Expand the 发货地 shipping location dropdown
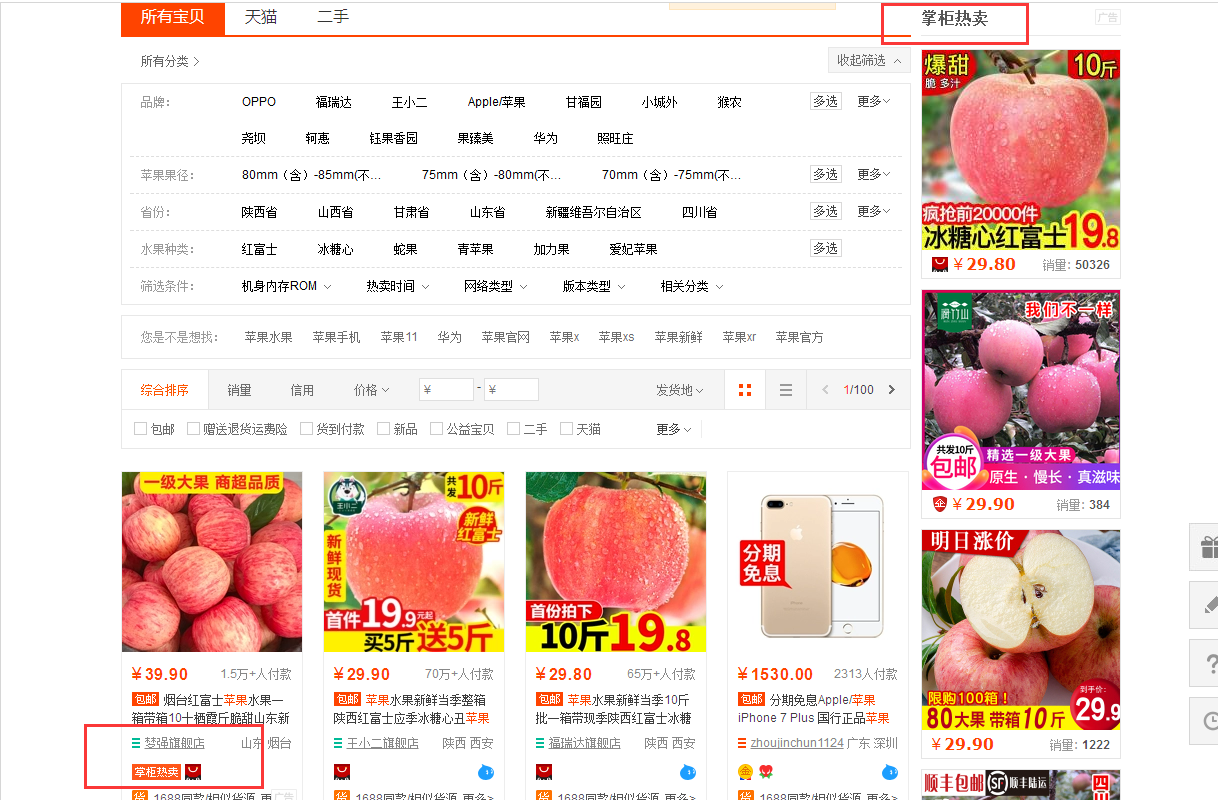 679,390
